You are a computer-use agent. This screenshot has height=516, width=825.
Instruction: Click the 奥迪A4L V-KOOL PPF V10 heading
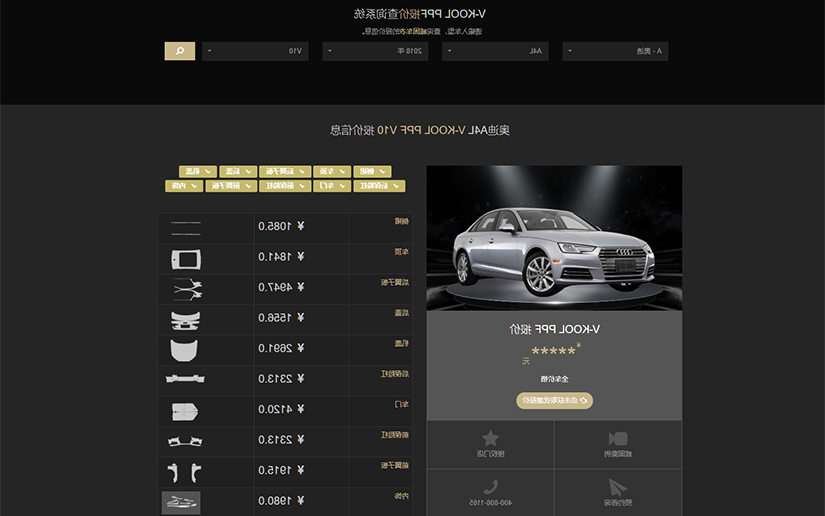click(x=444, y=130)
